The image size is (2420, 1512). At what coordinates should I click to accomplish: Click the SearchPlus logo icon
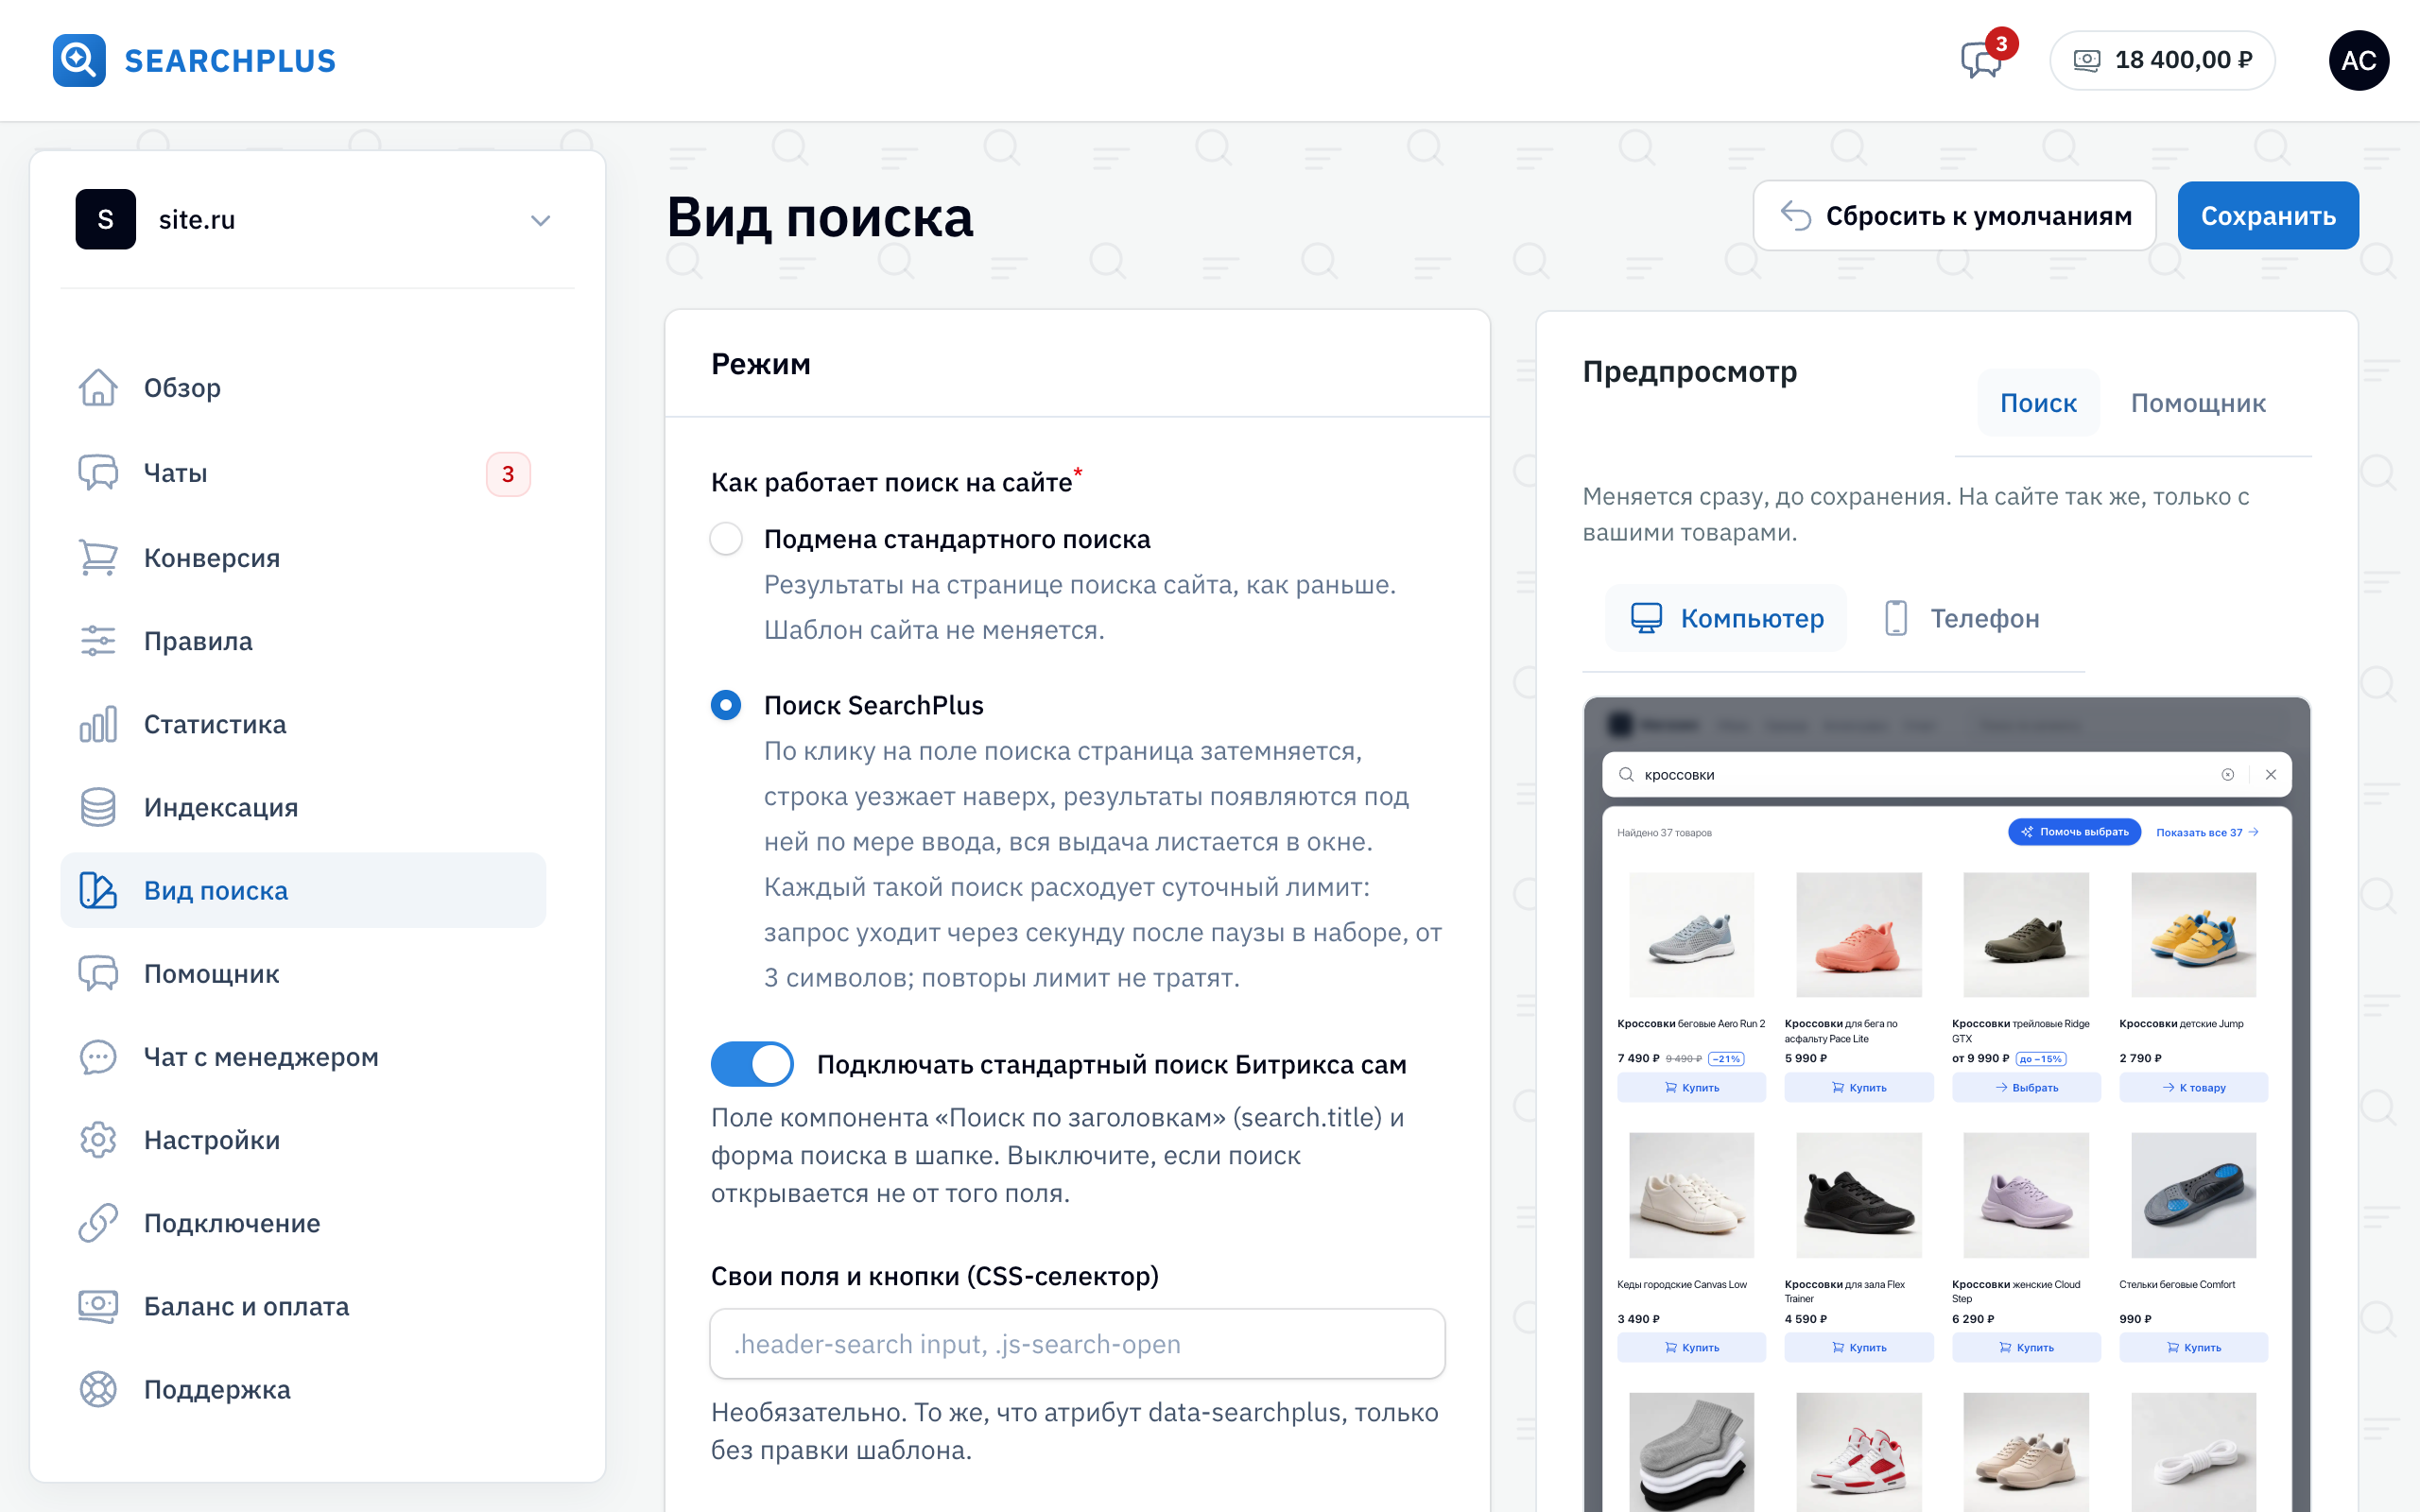click(x=79, y=60)
